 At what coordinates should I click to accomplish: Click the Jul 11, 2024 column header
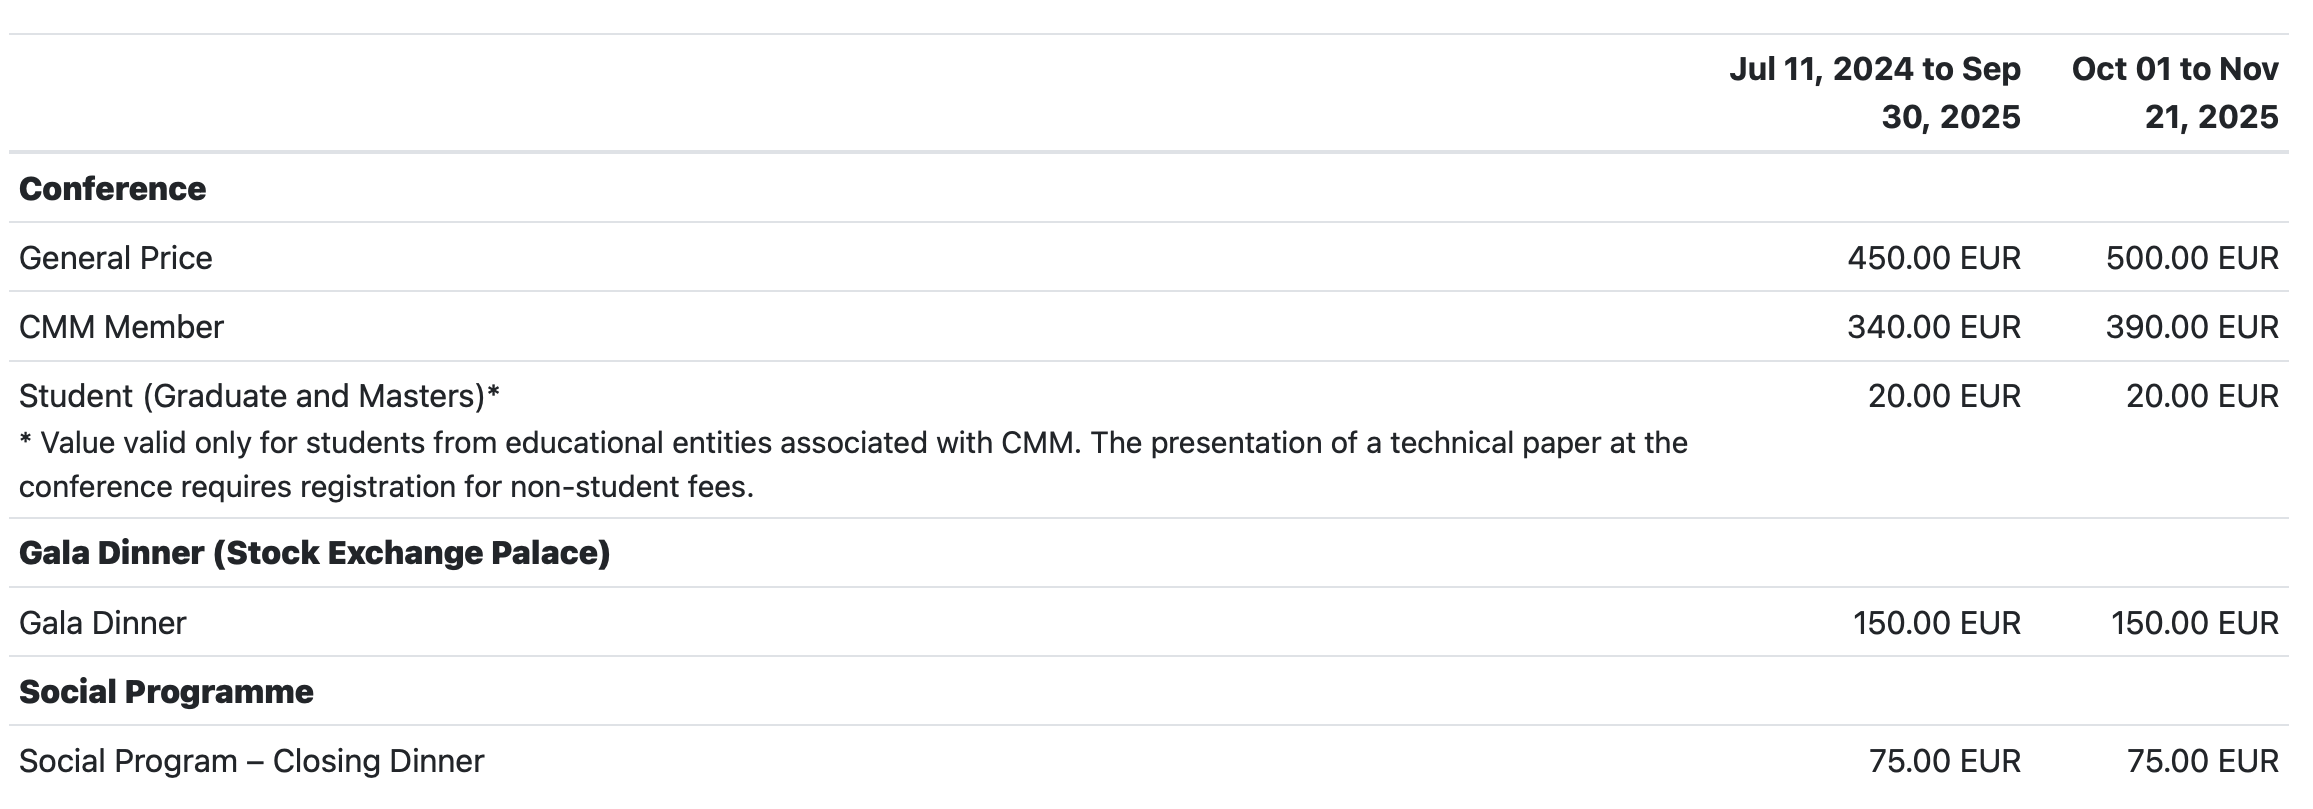1875,93
